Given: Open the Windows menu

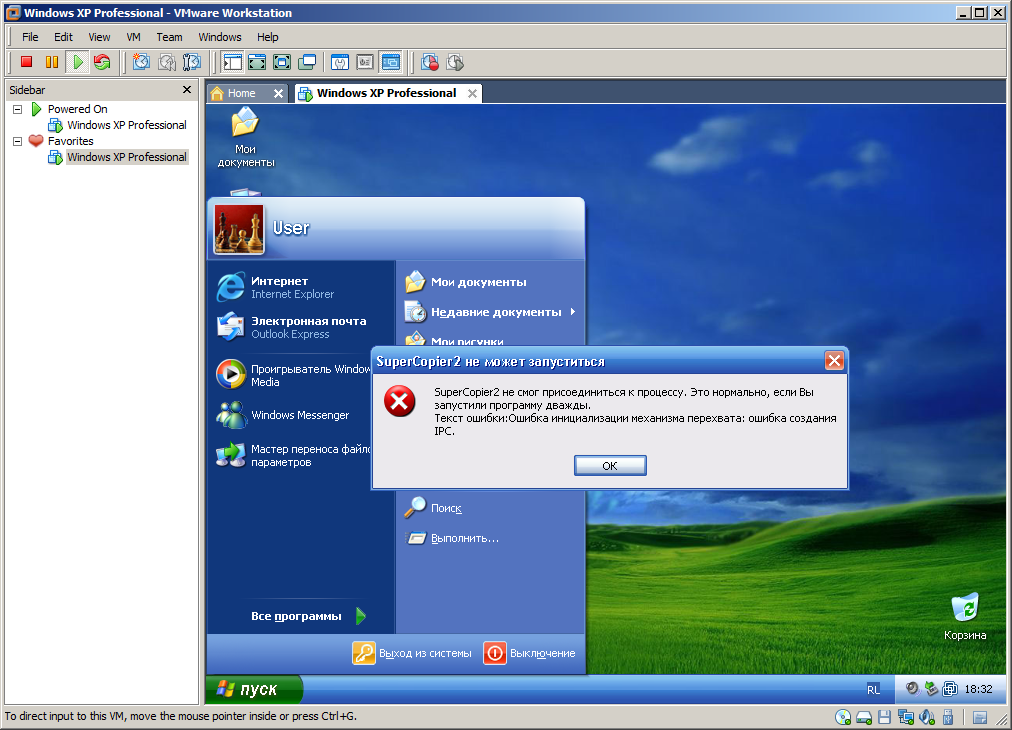Looking at the screenshot, I should click(220, 37).
